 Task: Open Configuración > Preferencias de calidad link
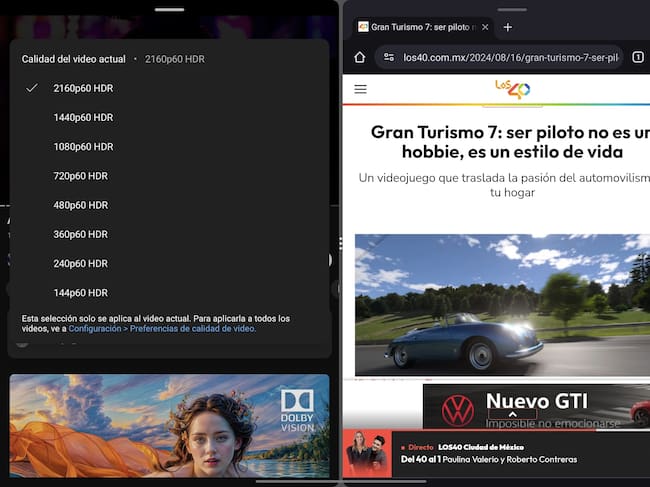tap(162, 328)
